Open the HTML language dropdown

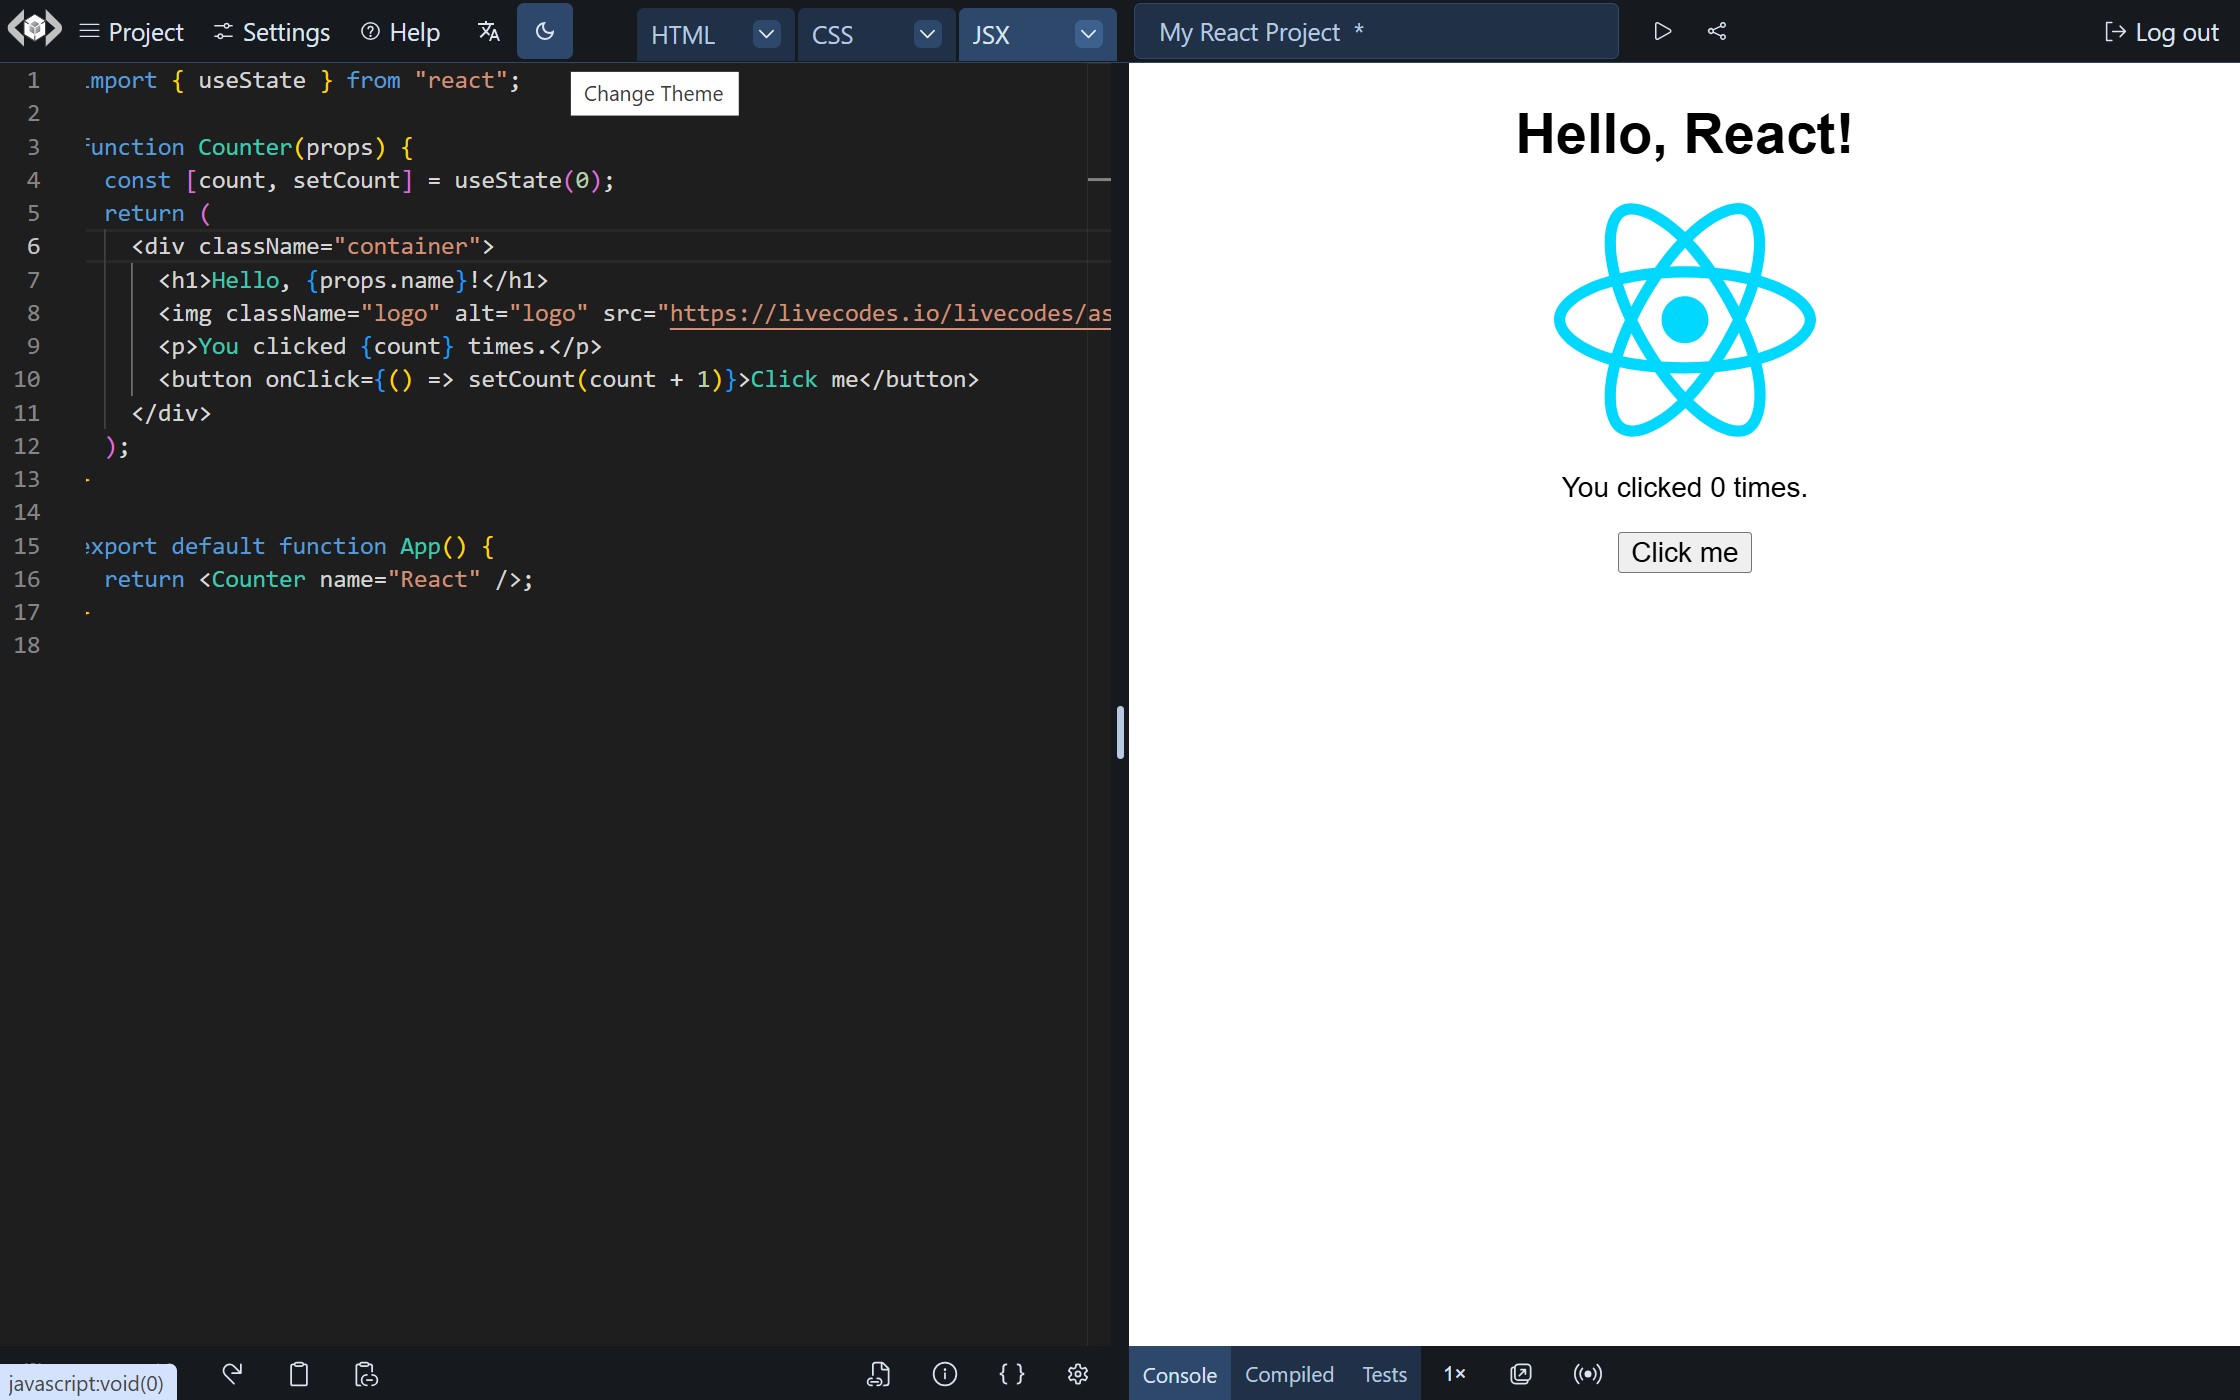pos(766,33)
